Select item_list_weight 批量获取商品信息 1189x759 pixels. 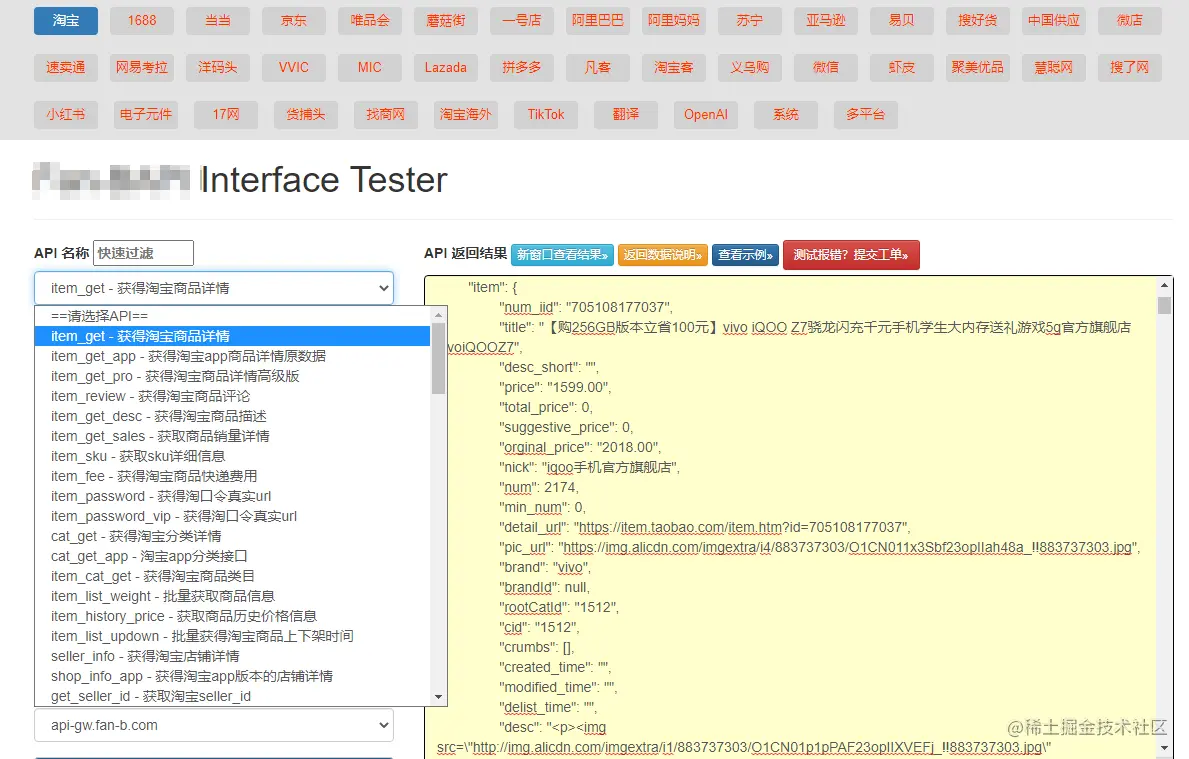click(232, 596)
